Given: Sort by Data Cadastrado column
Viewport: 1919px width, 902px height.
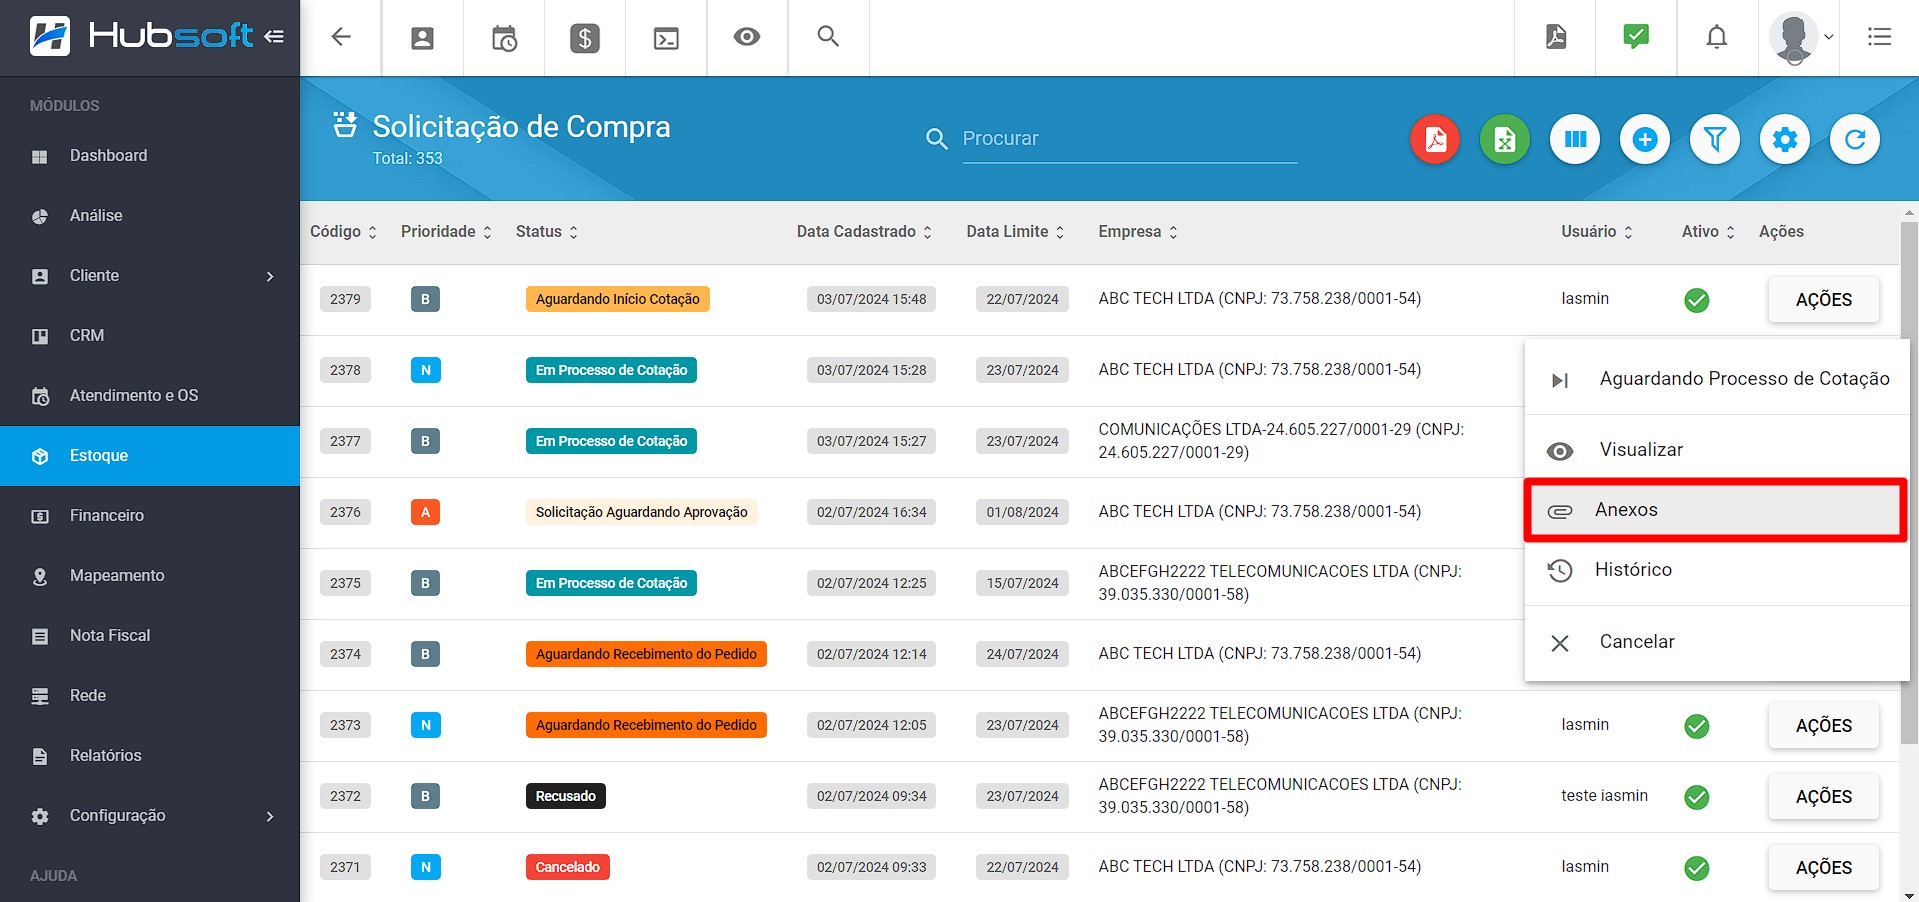Looking at the screenshot, I should tap(864, 232).
